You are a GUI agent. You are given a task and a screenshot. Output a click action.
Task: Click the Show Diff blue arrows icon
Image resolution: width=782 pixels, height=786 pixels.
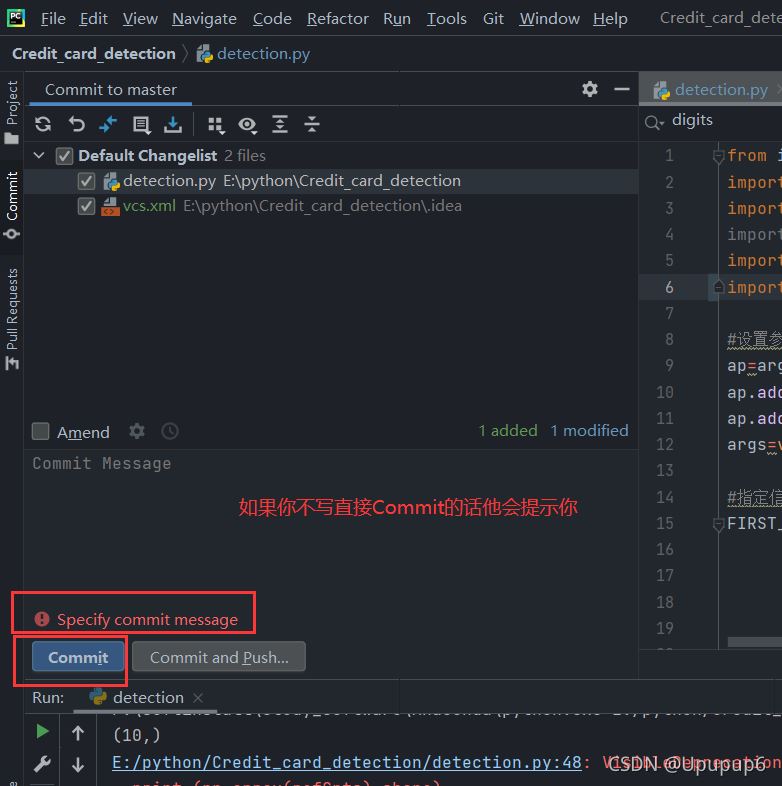[108, 124]
